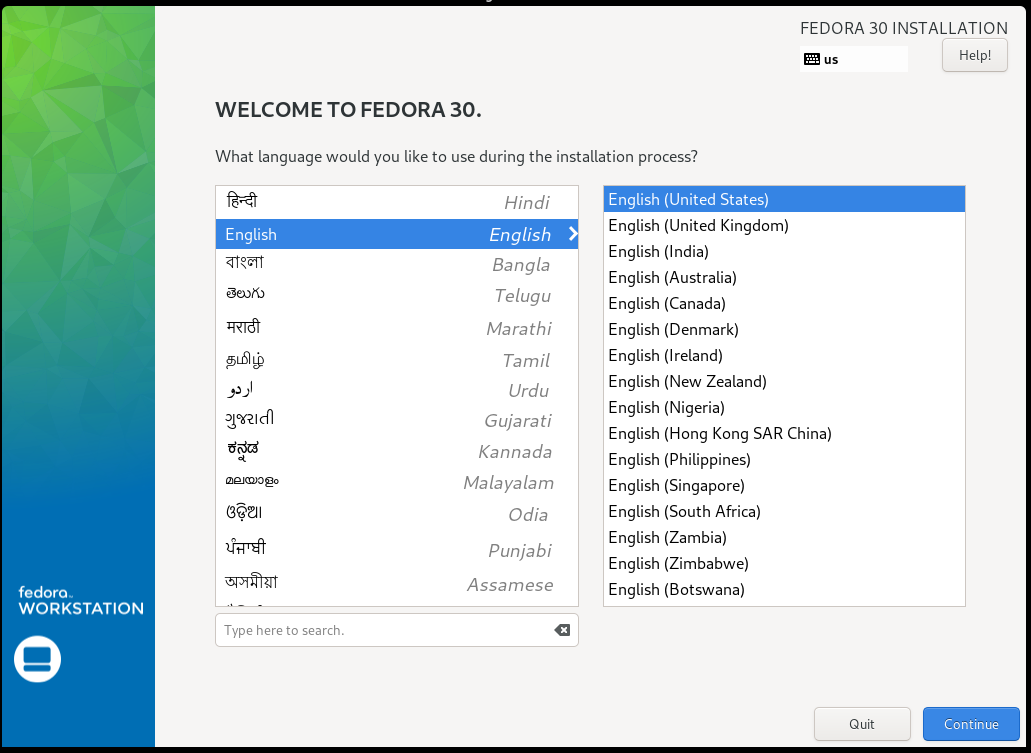Select Marathi language row
The width and height of the screenshot is (1031, 753).
point(396,328)
